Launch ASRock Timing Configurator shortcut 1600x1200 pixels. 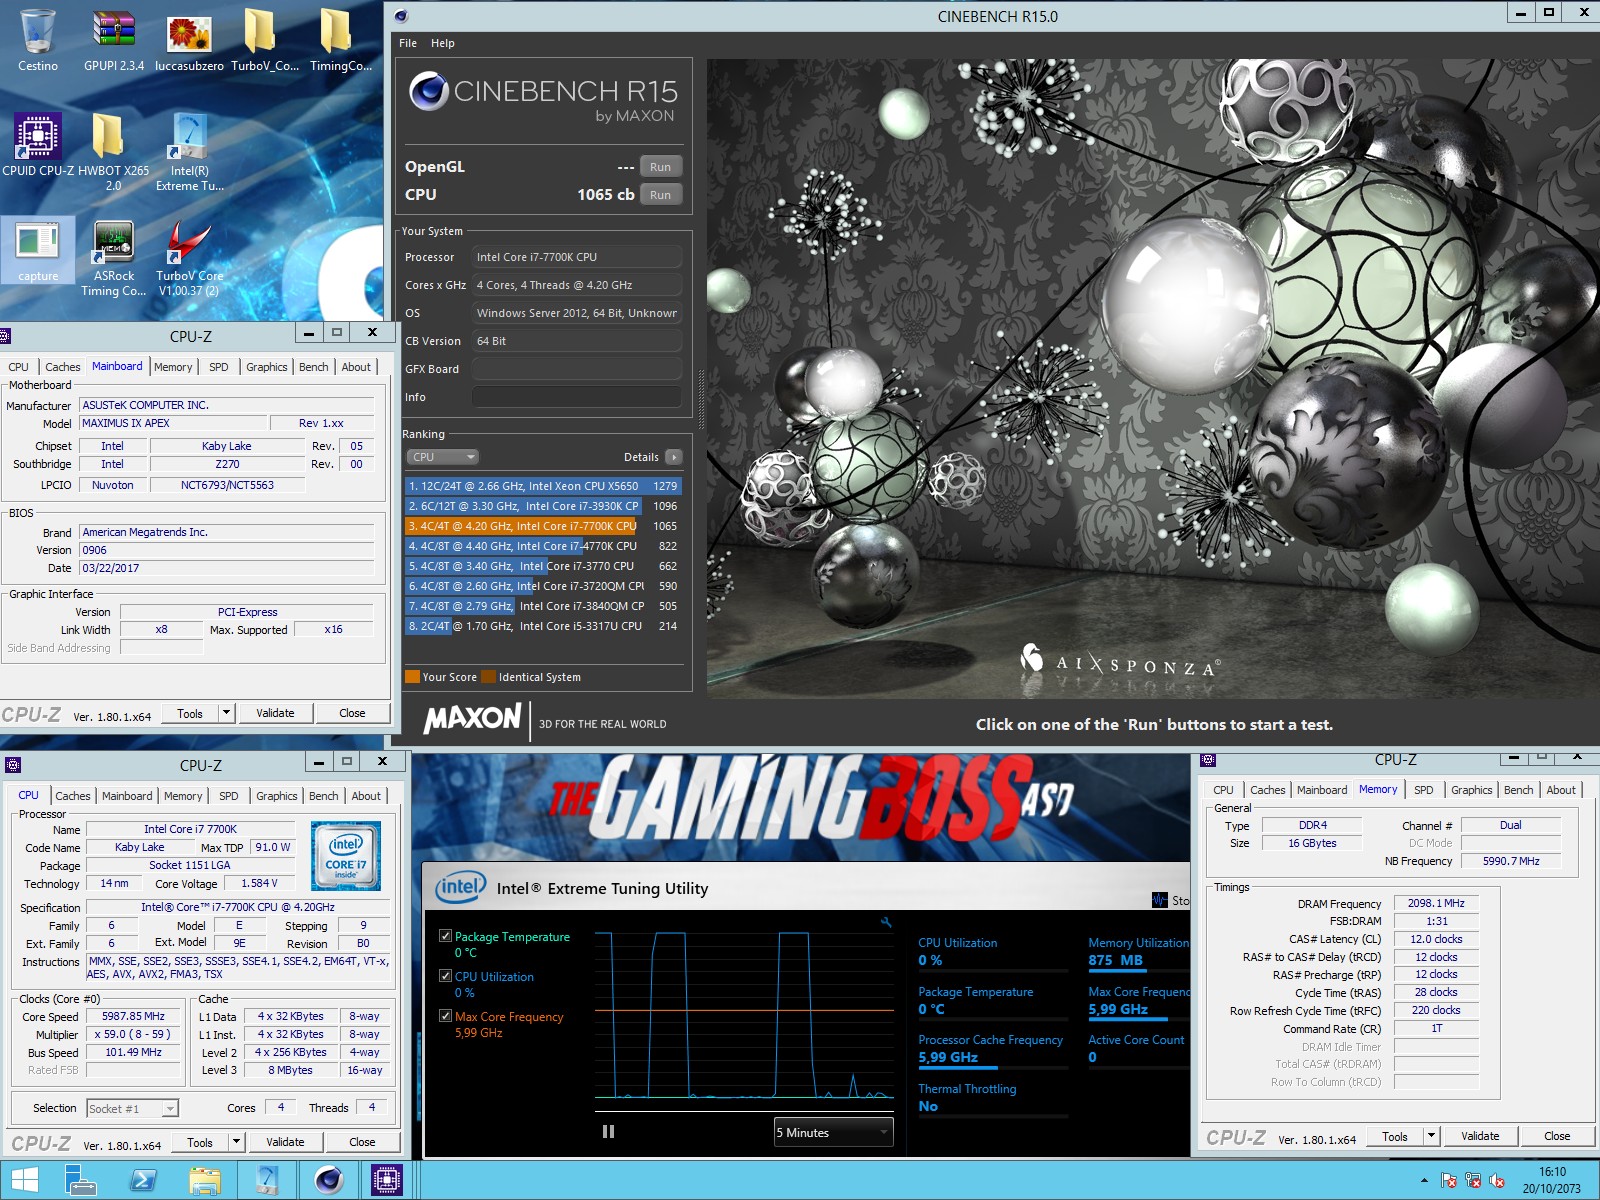(113, 257)
